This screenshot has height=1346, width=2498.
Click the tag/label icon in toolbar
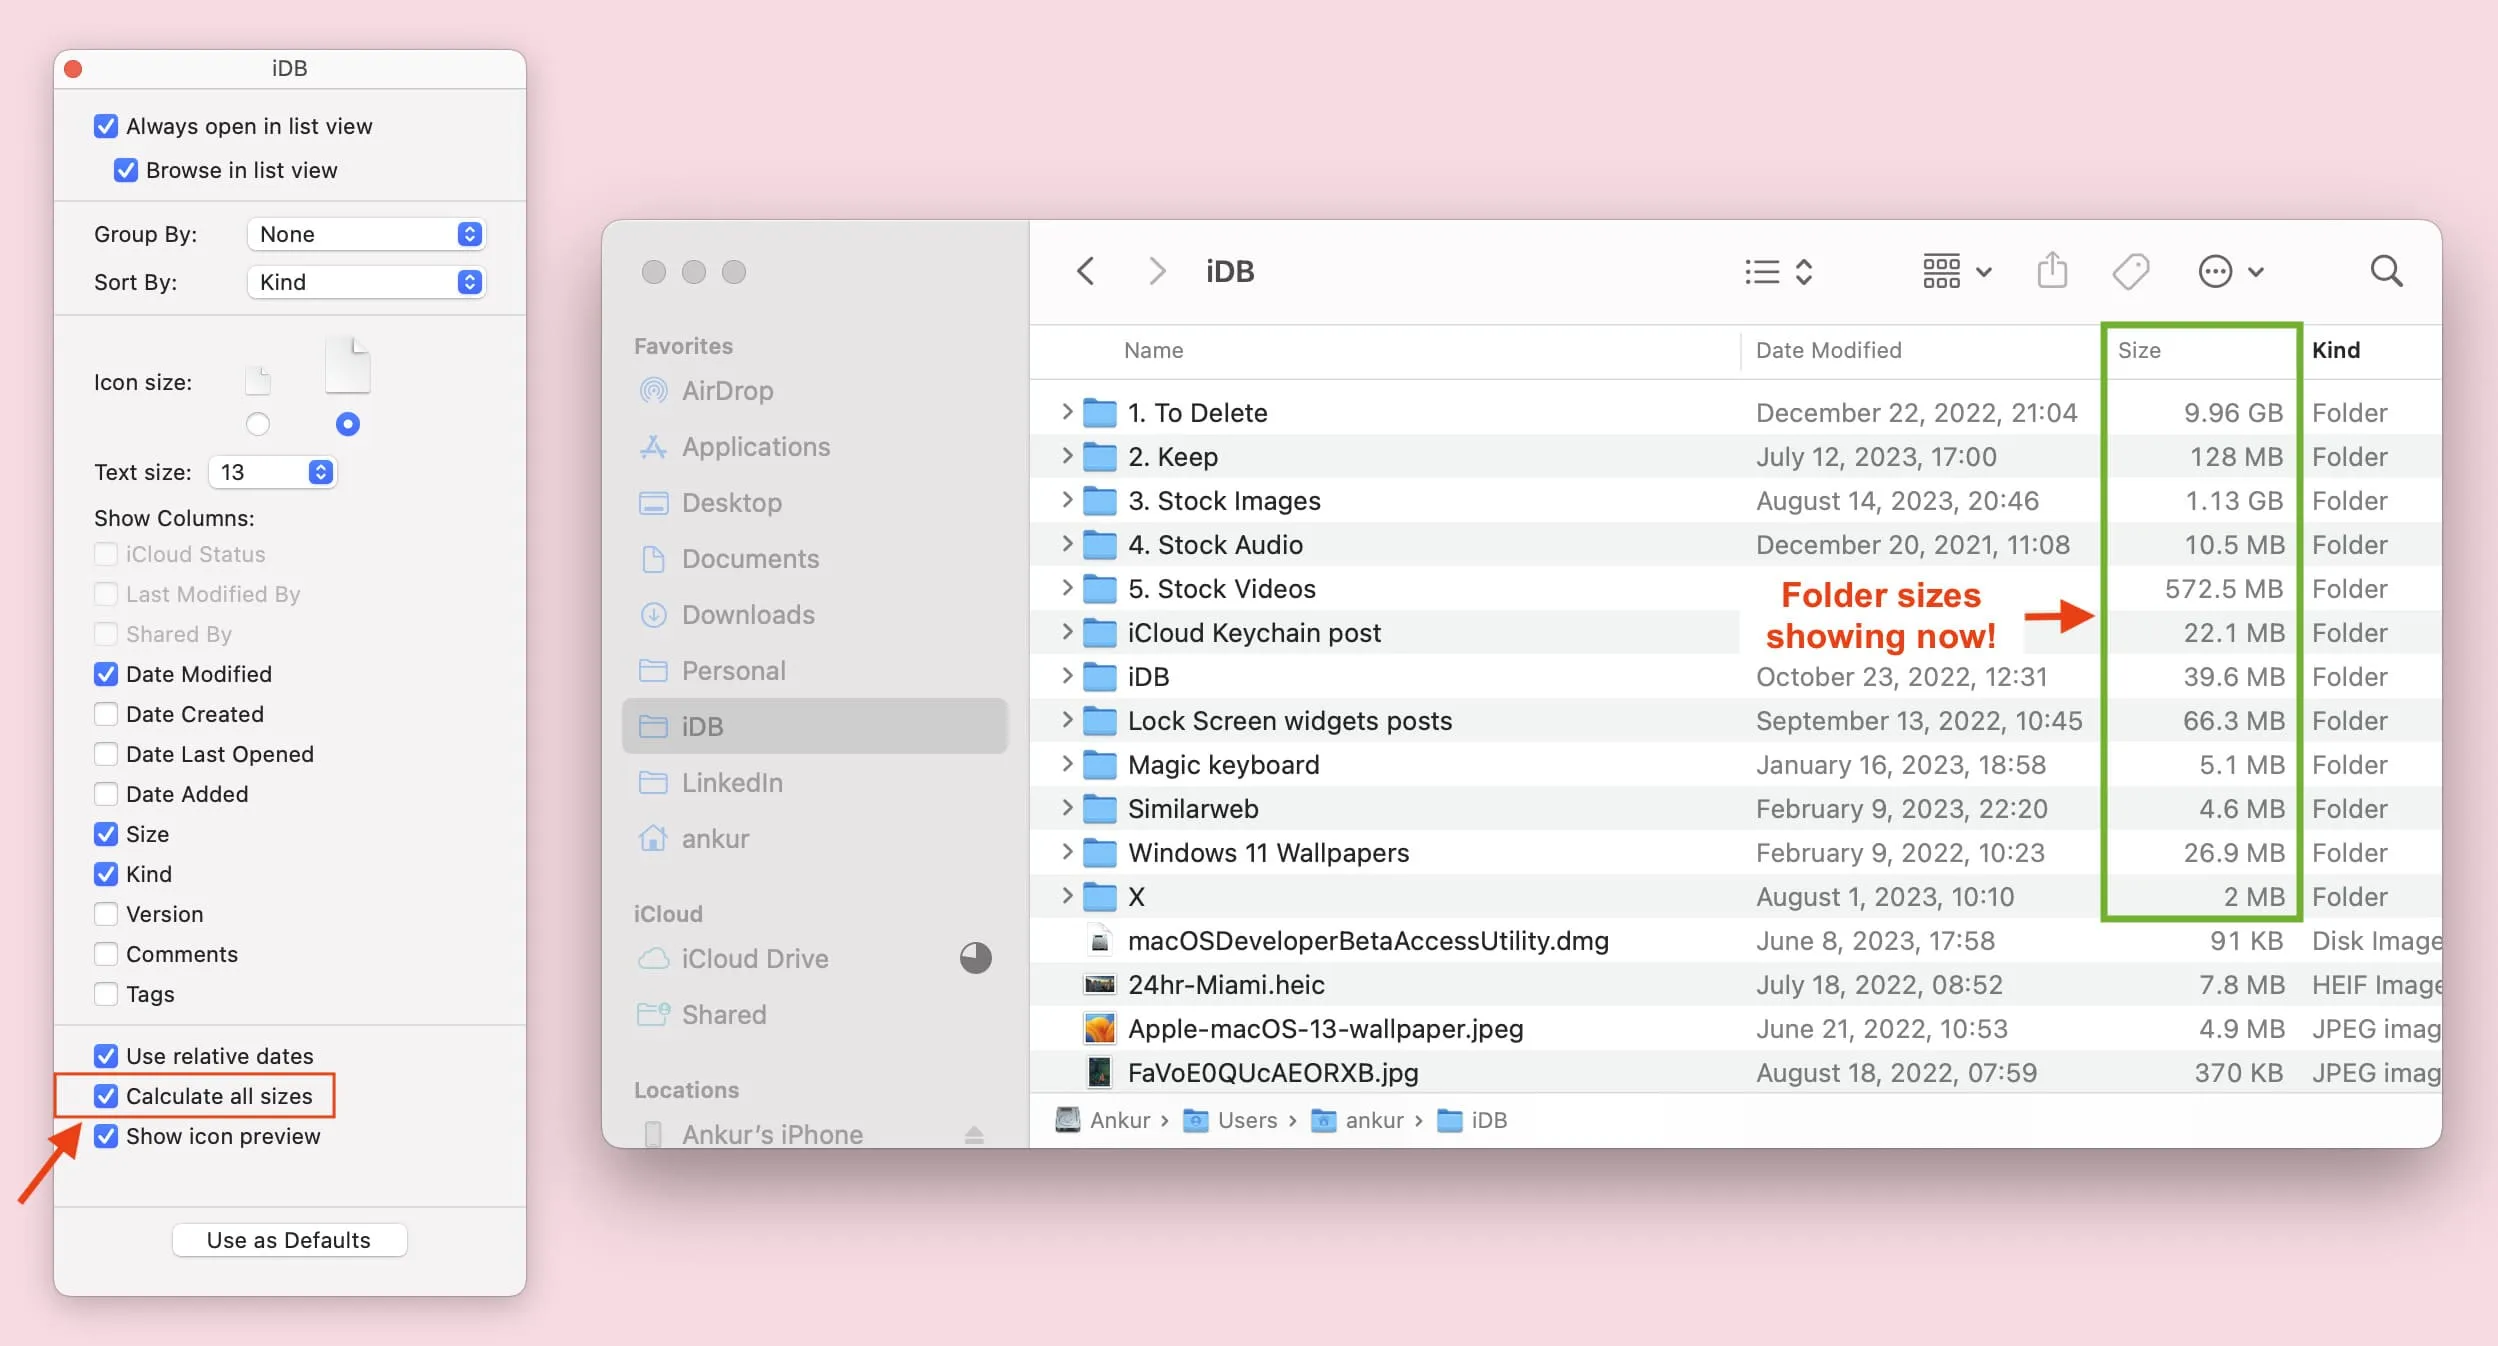[2137, 269]
